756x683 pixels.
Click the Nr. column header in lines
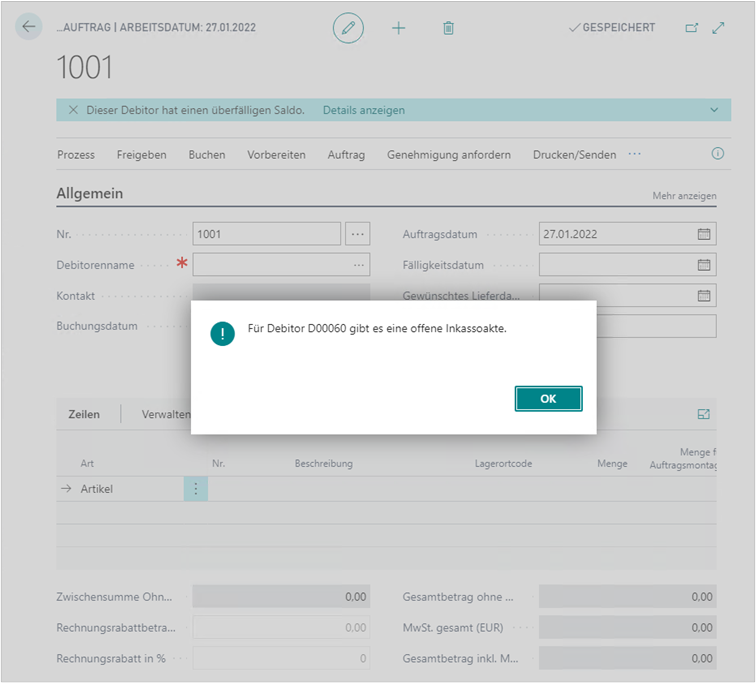pyautogui.click(x=218, y=463)
